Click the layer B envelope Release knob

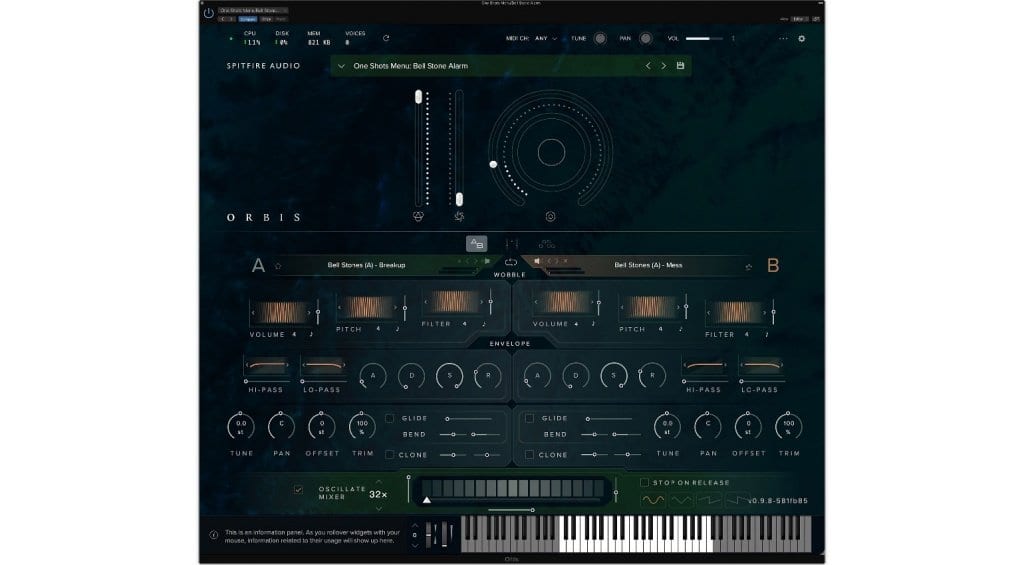(x=652, y=376)
